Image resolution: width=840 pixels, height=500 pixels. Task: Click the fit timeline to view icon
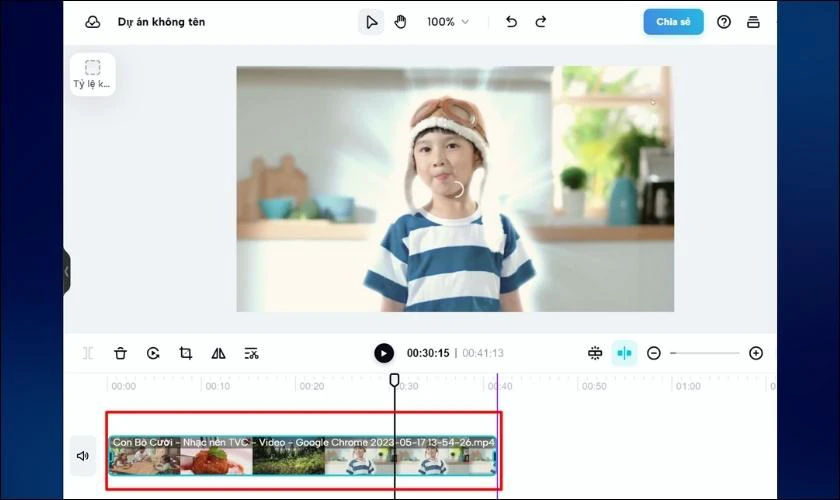tap(595, 353)
